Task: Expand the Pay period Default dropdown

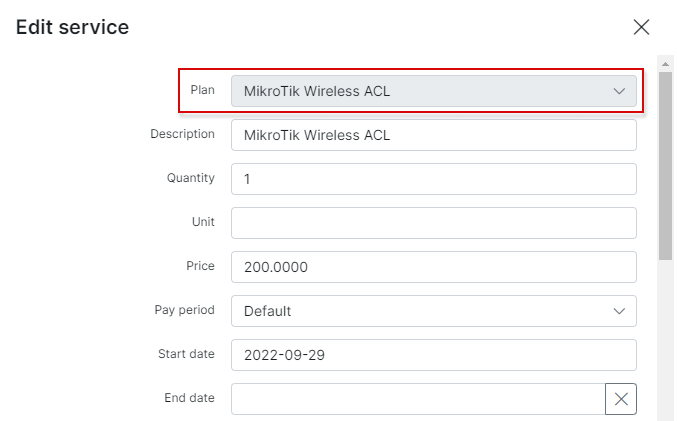Action: tap(433, 311)
